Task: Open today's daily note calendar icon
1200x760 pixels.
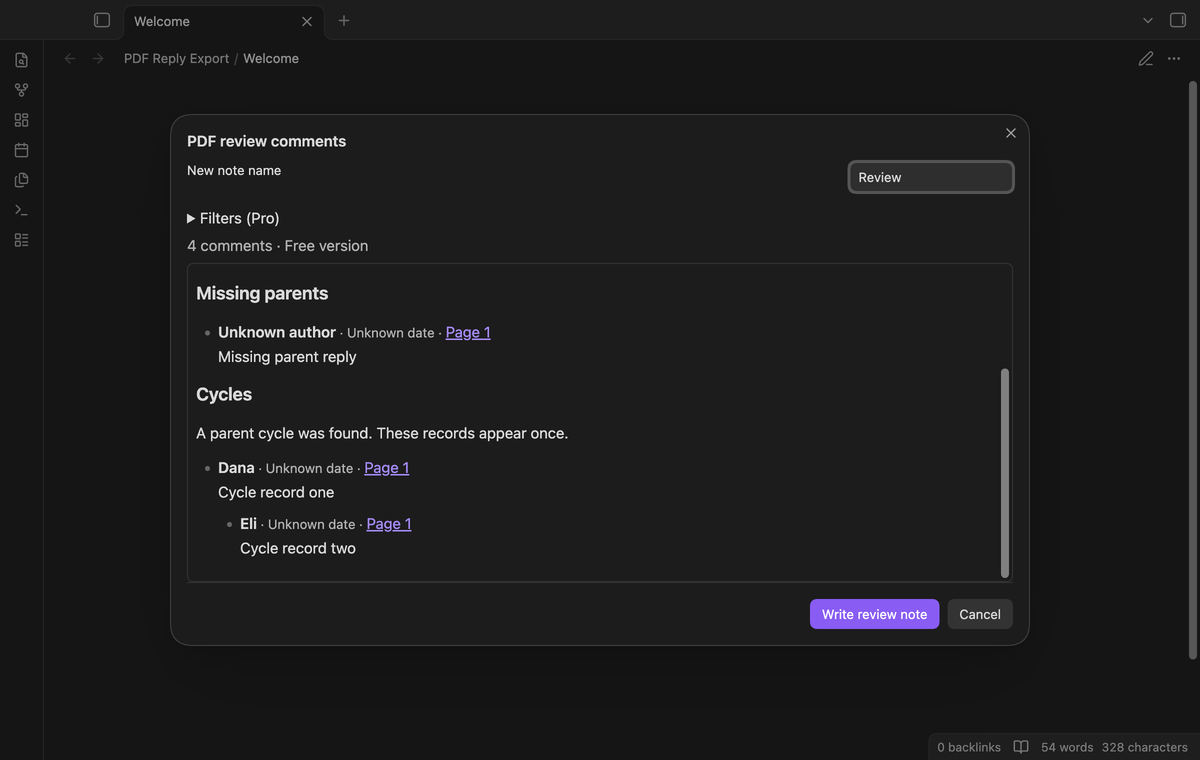Action: click(21, 150)
